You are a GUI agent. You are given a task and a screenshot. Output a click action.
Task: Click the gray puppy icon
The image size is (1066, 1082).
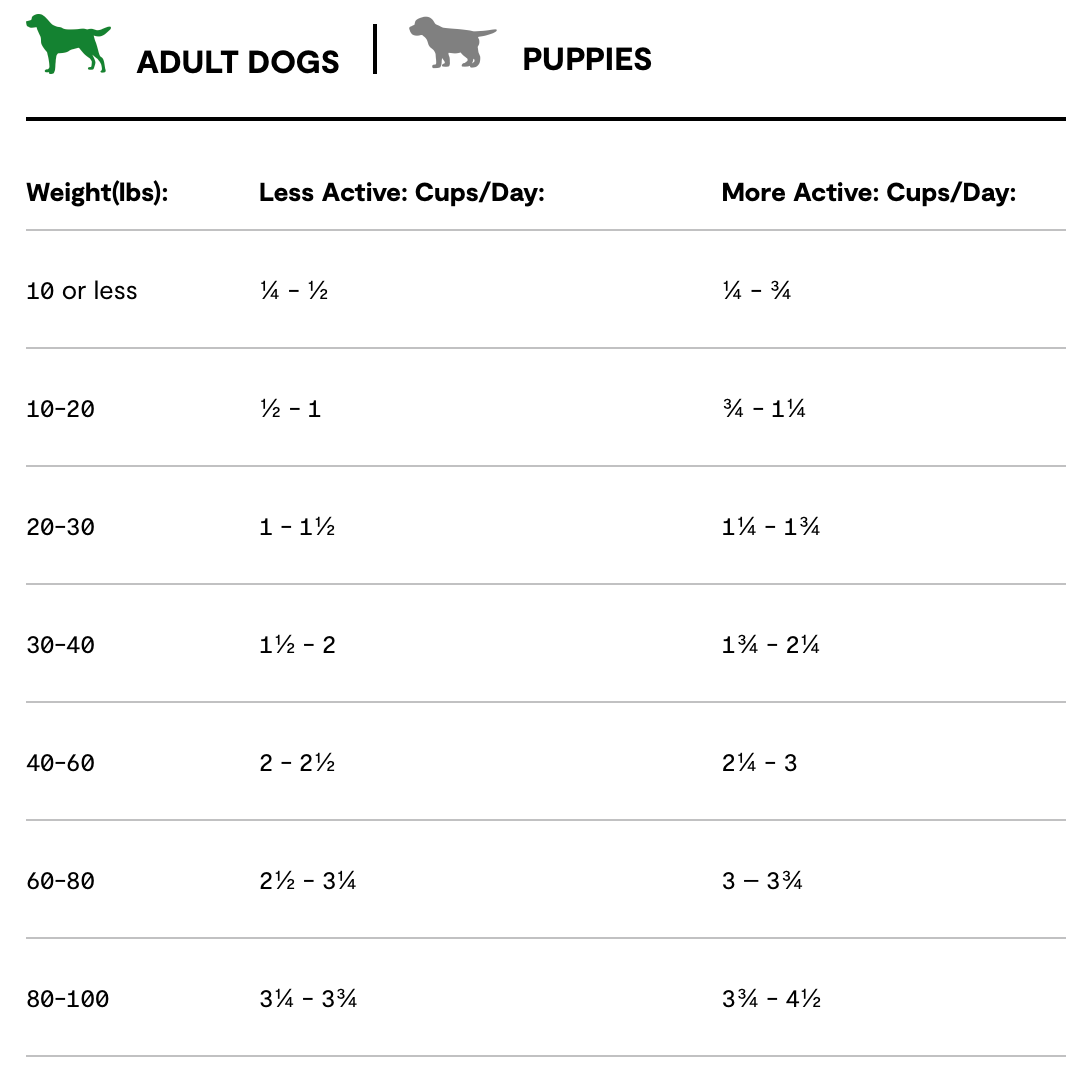pyautogui.click(x=452, y=43)
